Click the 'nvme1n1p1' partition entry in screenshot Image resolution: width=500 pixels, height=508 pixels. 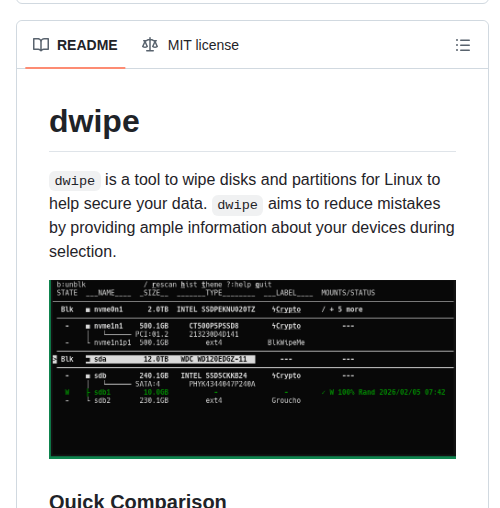pyautogui.click(x=112, y=343)
